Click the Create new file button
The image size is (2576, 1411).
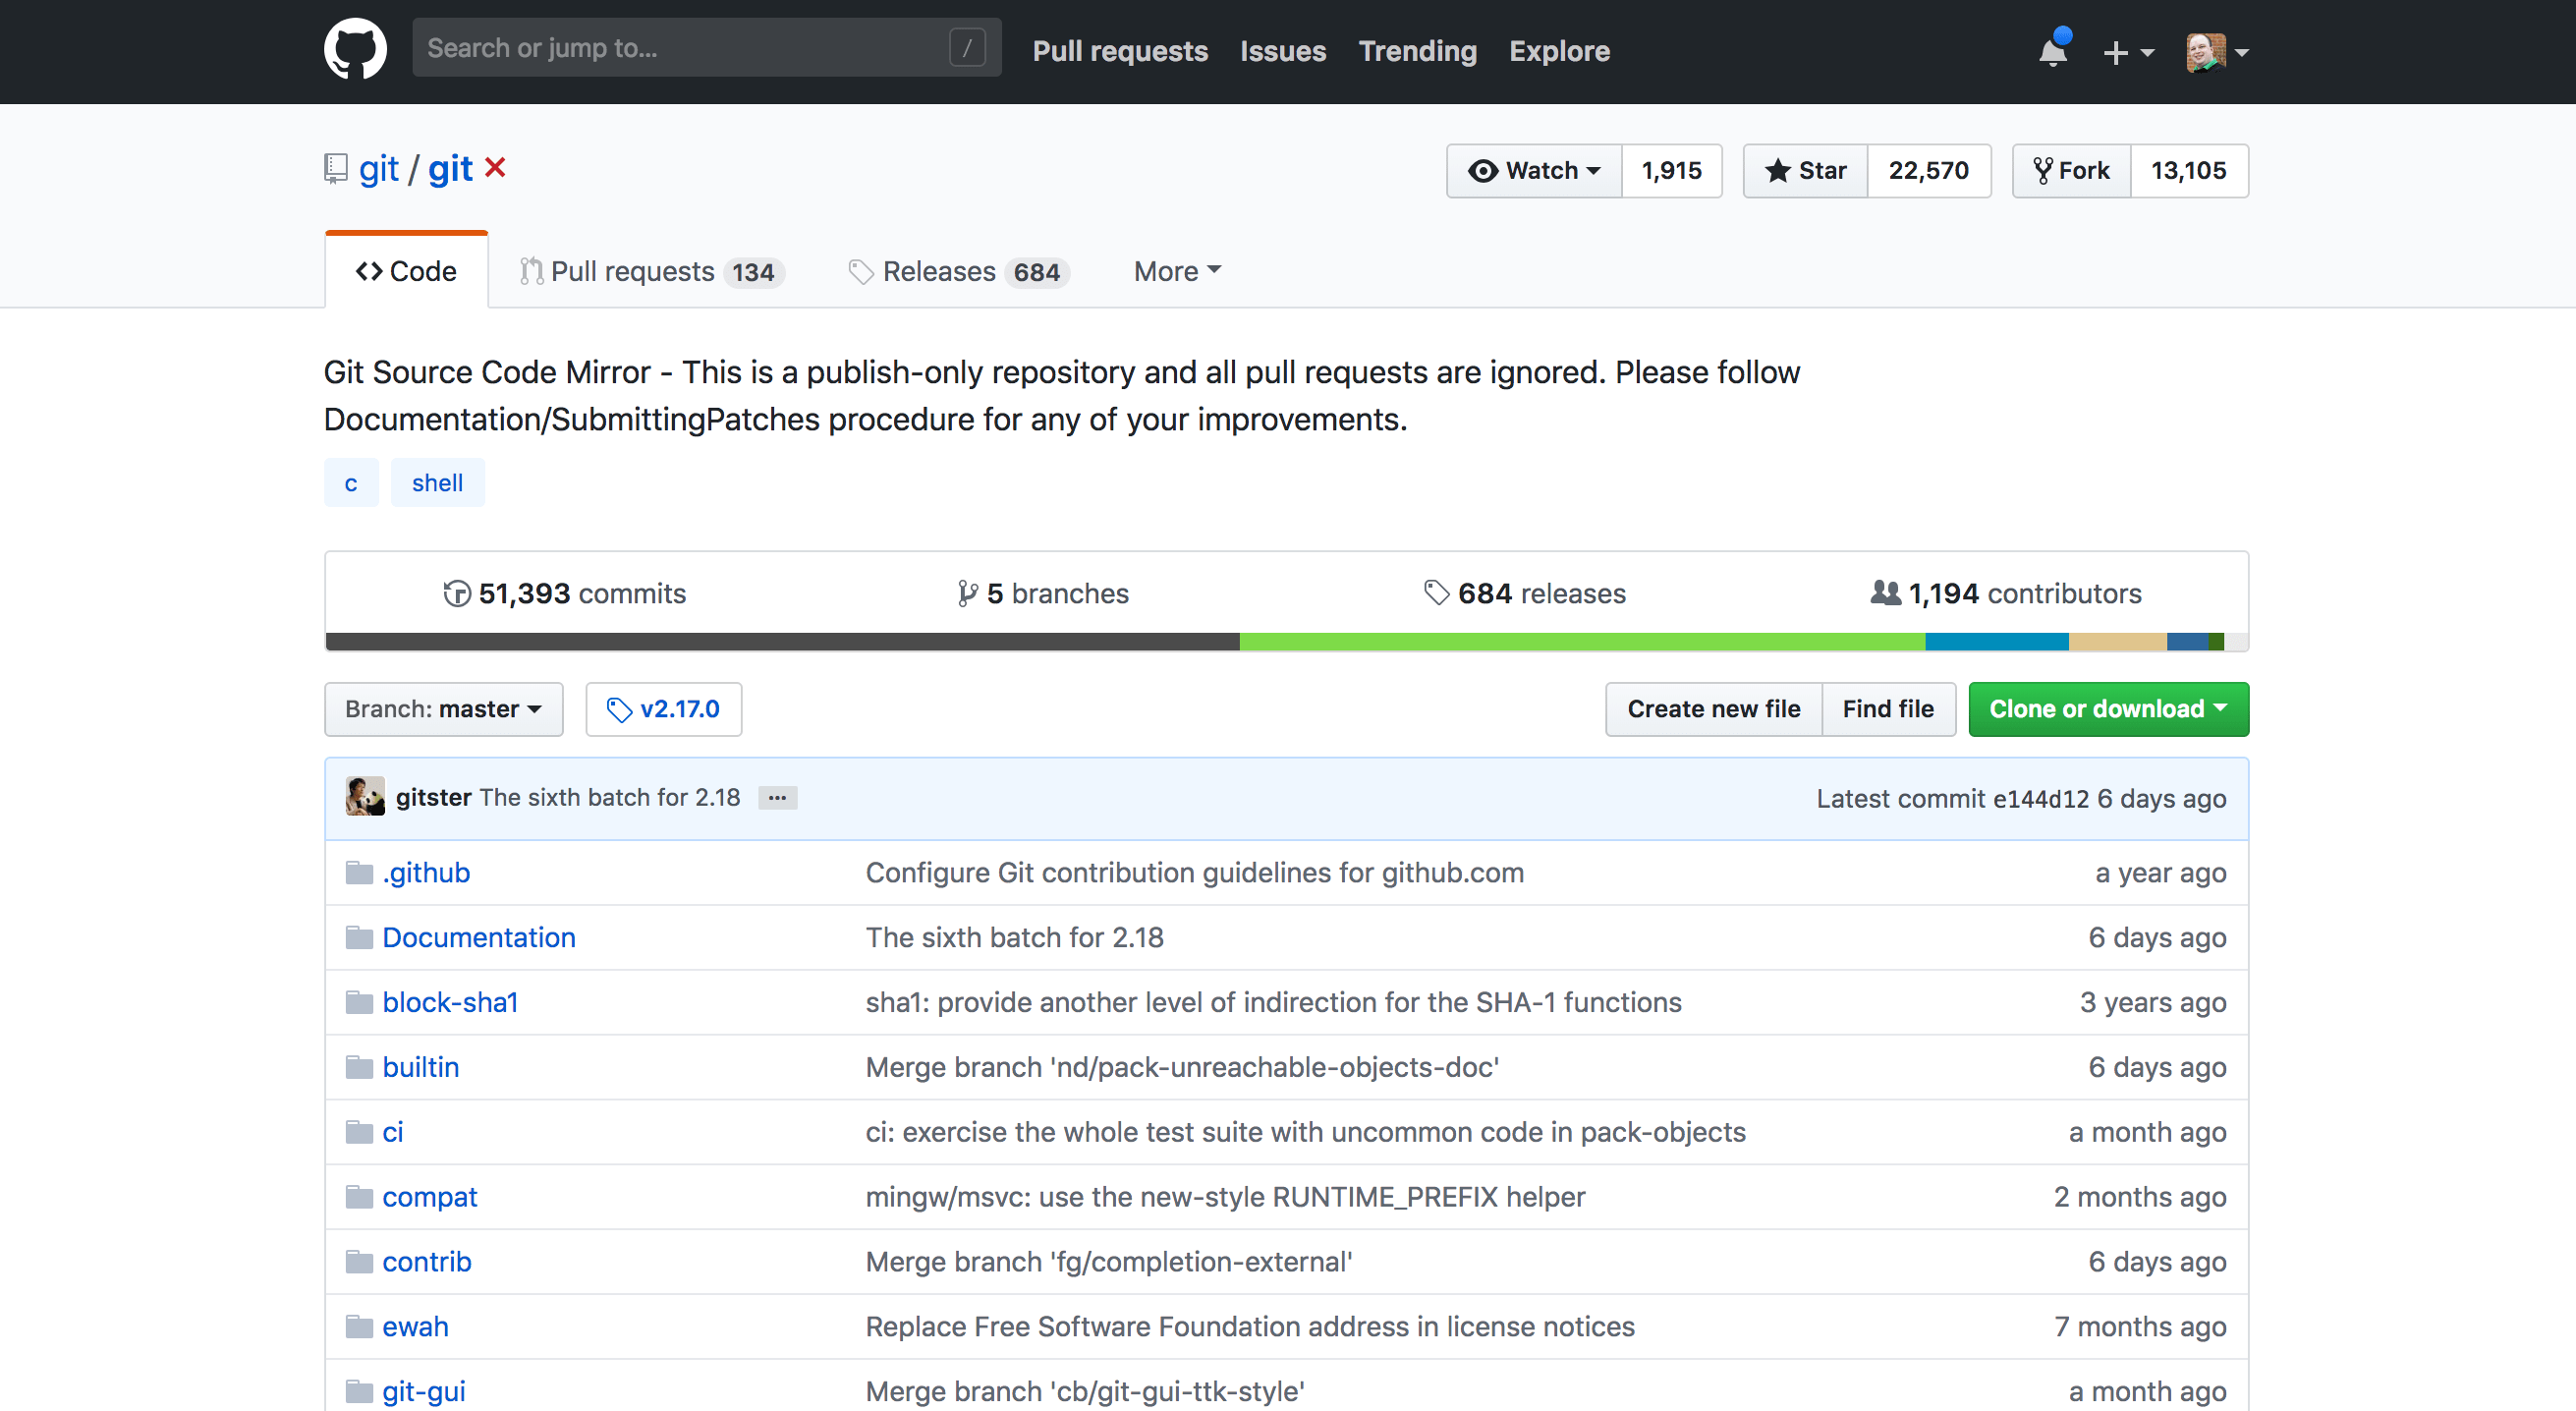coord(1713,708)
